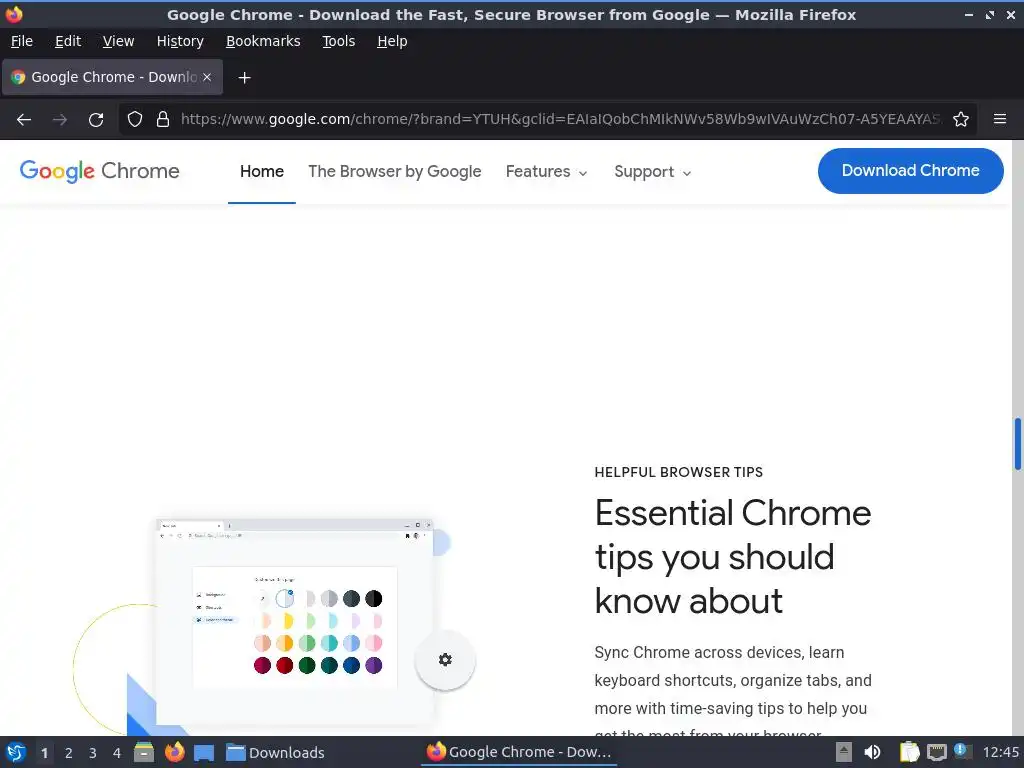Open the History menu
Image resolution: width=1024 pixels, height=768 pixels.
coord(180,41)
